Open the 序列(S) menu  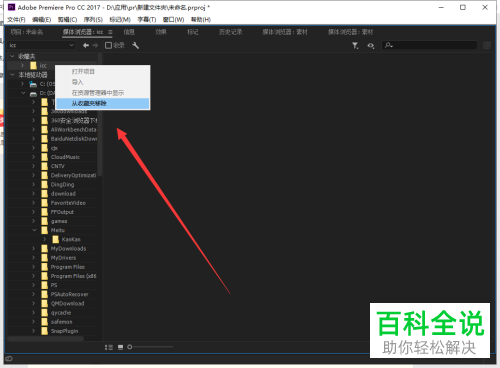[93, 20]
